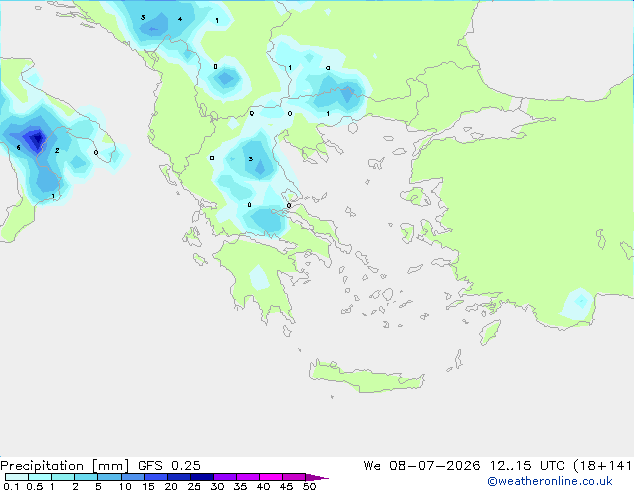Select the '20' legend label
The height and width of the screenshot is (490, 634).
(x=171, y=486)
